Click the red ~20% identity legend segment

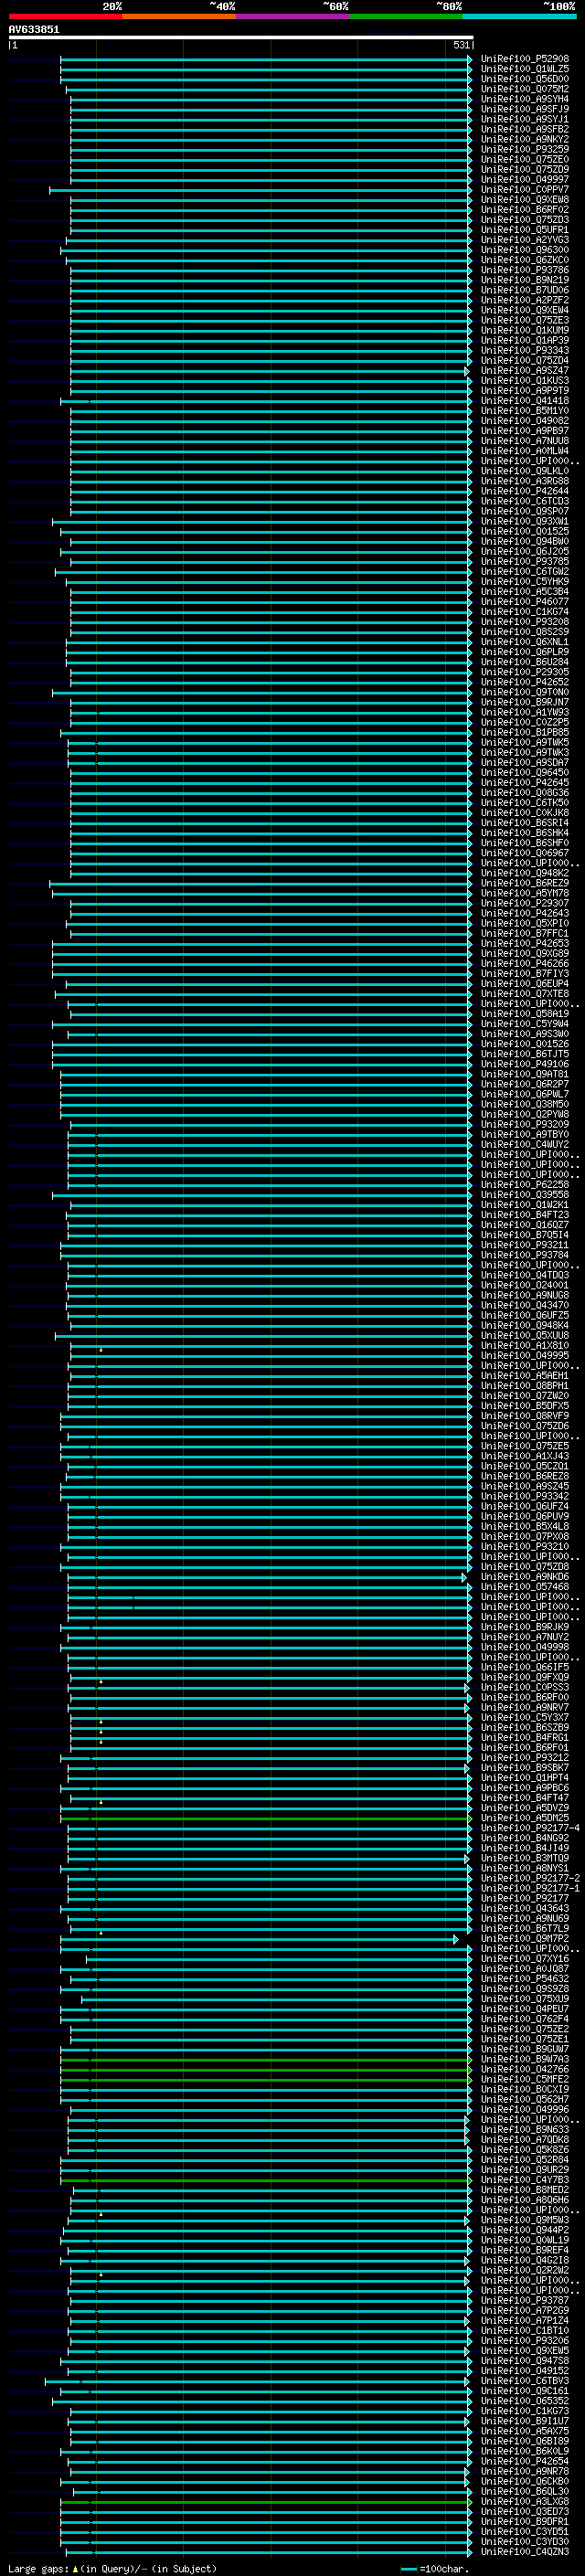(x=65, y=16)
